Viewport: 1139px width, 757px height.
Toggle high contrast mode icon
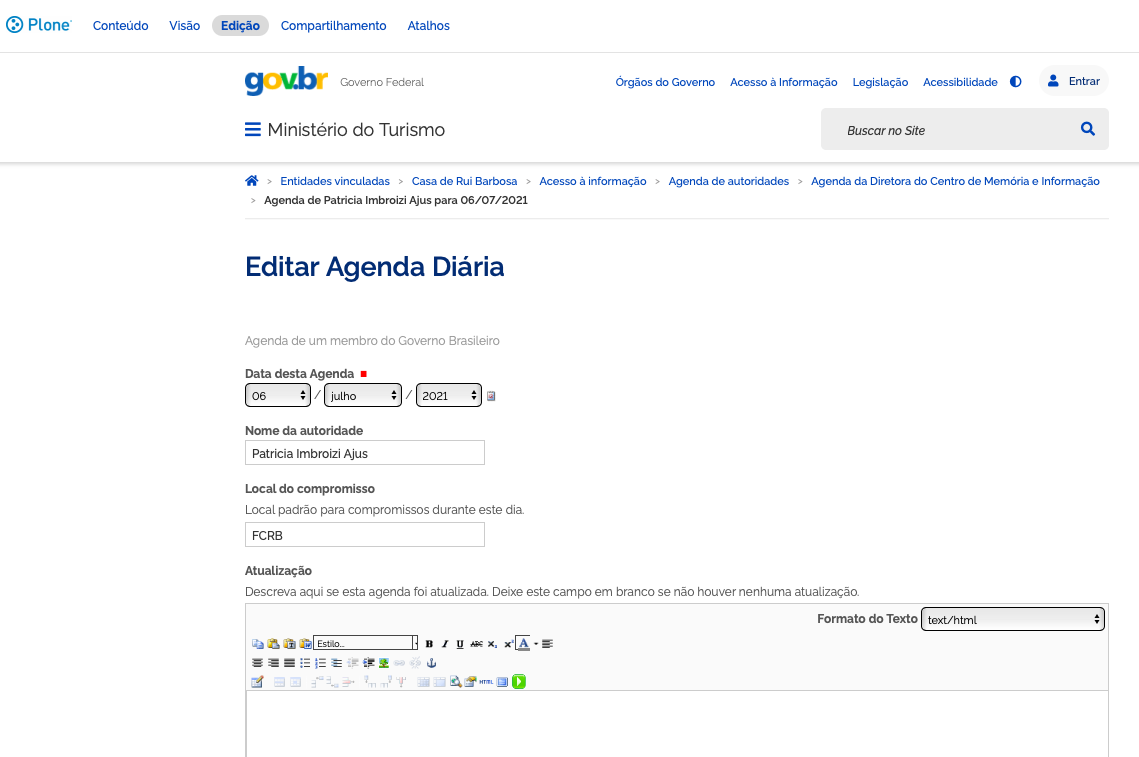1016,82
